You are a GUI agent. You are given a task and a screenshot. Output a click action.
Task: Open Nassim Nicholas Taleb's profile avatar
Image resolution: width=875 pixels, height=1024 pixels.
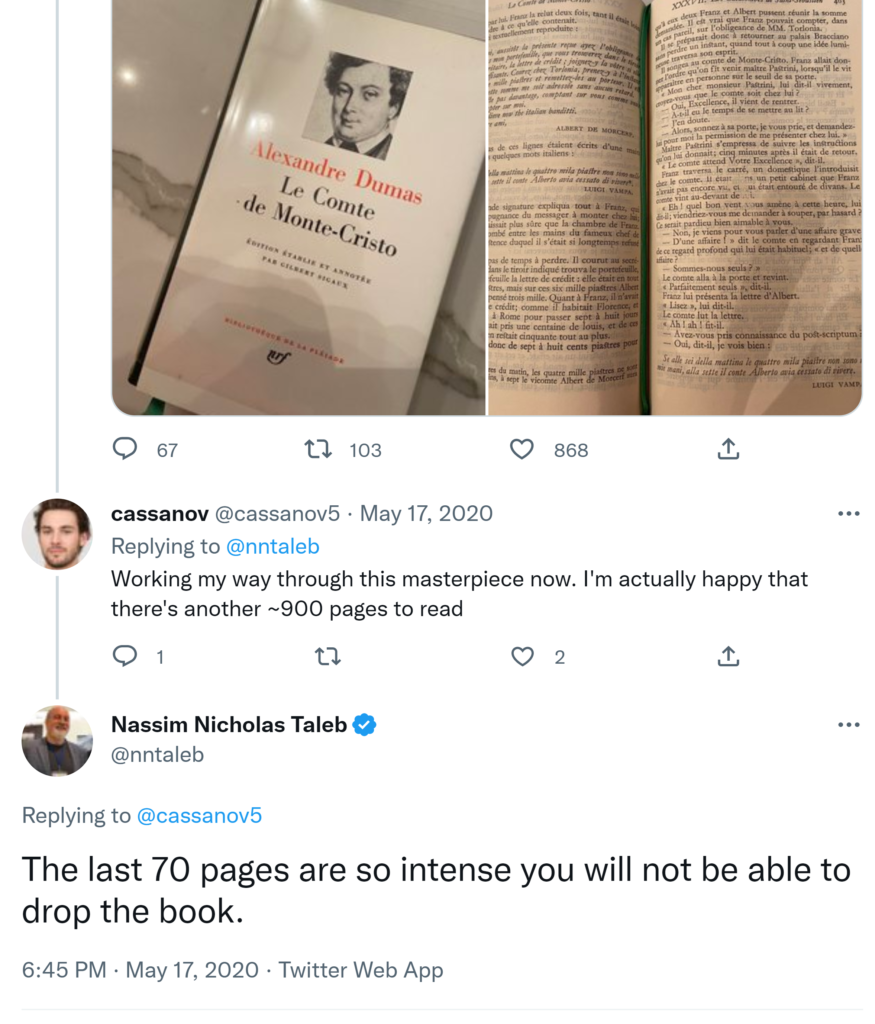coord(57,741)
